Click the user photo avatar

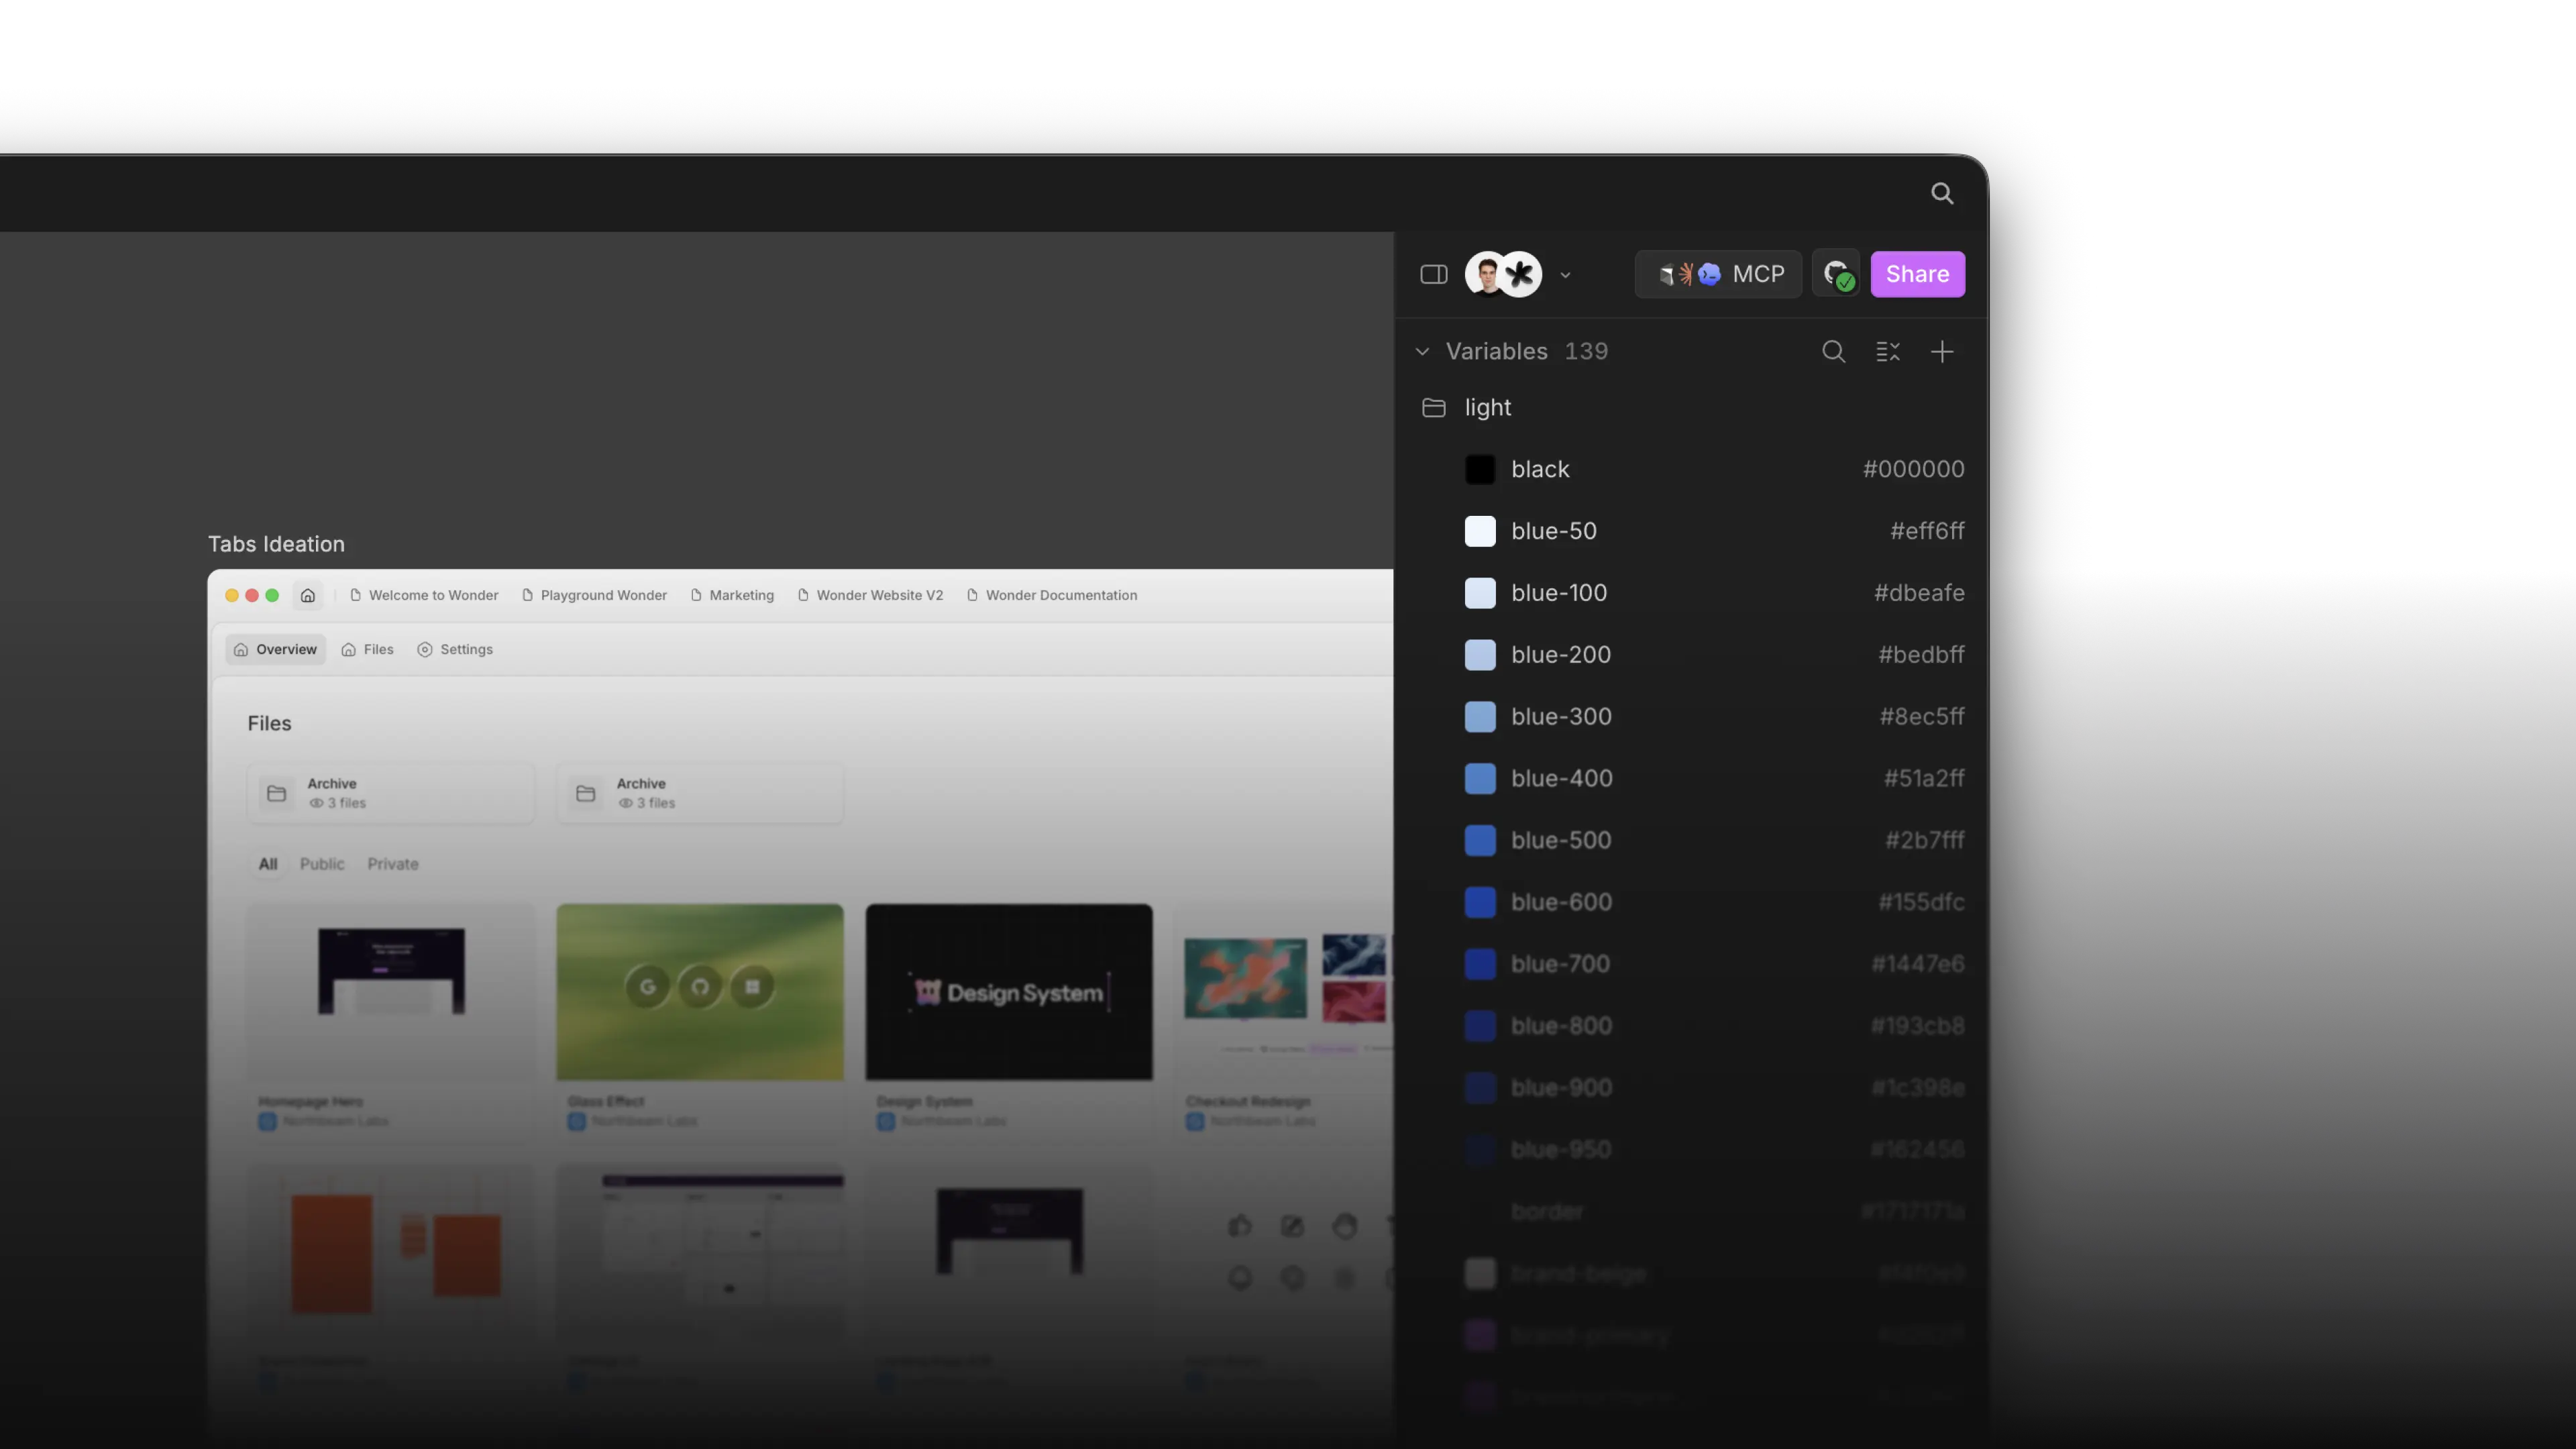(x=1486, y=274)
